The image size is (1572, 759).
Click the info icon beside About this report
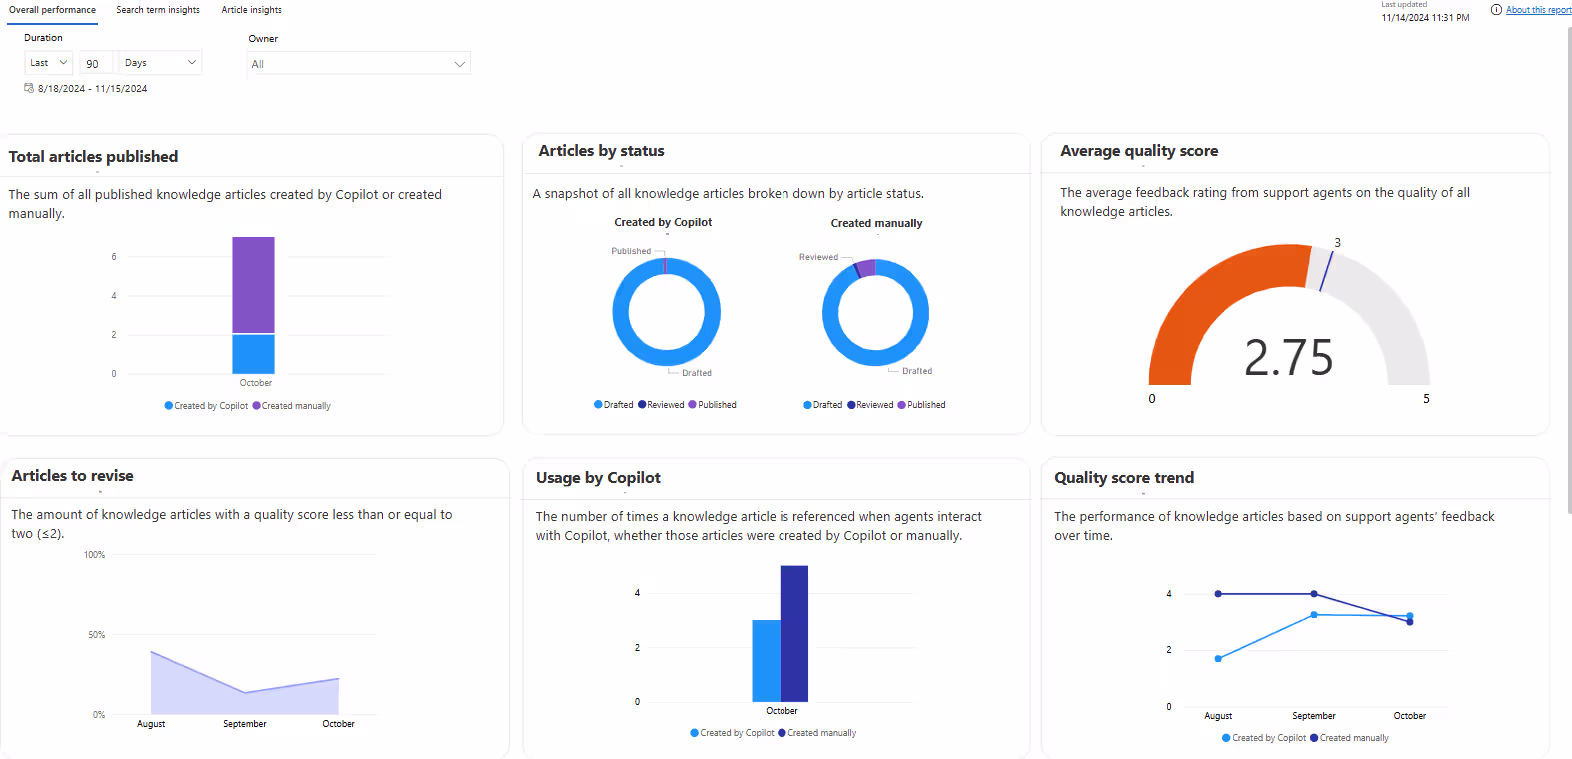[x=1496, y=10]
